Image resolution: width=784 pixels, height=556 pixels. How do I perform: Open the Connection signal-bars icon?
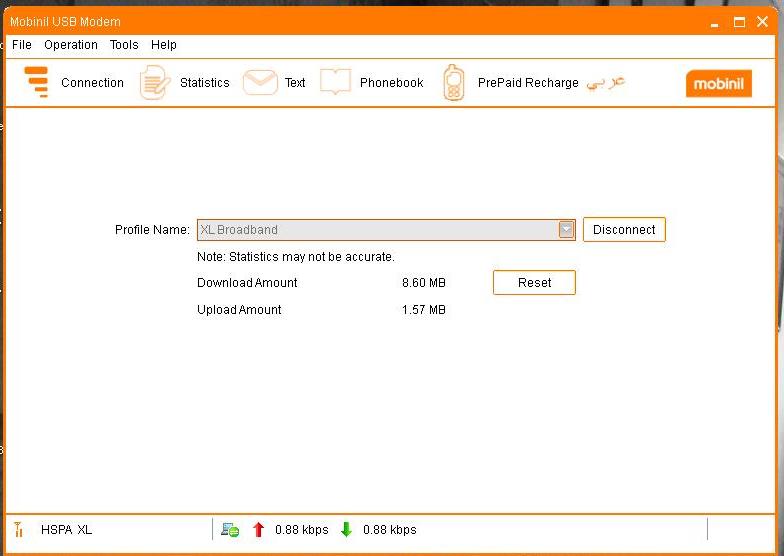point(36,82)
